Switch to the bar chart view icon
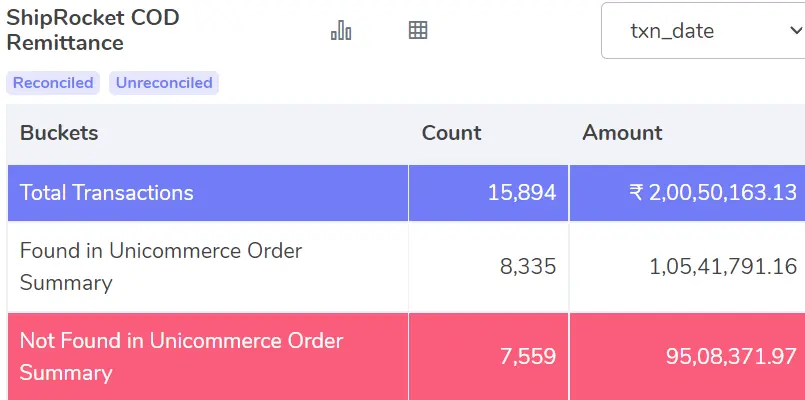 pyautogui.click(x=341, y=30)
